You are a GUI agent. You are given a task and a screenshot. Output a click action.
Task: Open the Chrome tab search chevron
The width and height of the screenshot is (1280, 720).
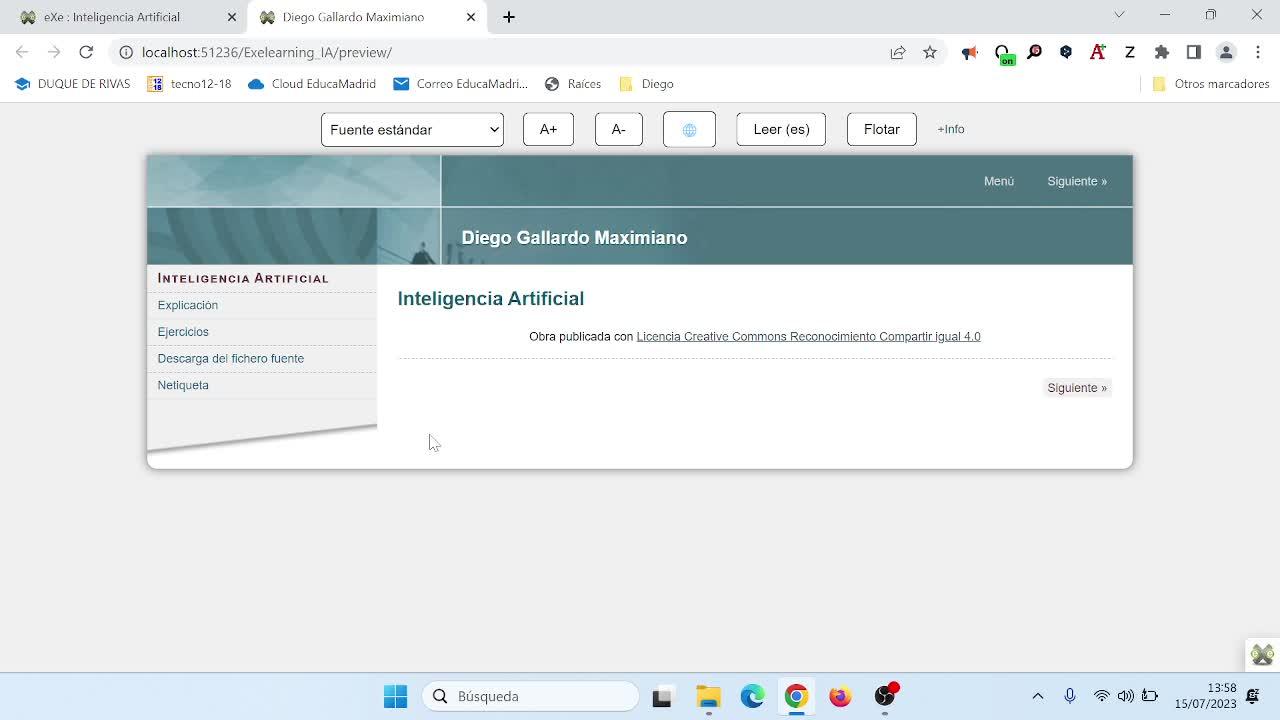pyautogui.click(x=1119, y=15)
